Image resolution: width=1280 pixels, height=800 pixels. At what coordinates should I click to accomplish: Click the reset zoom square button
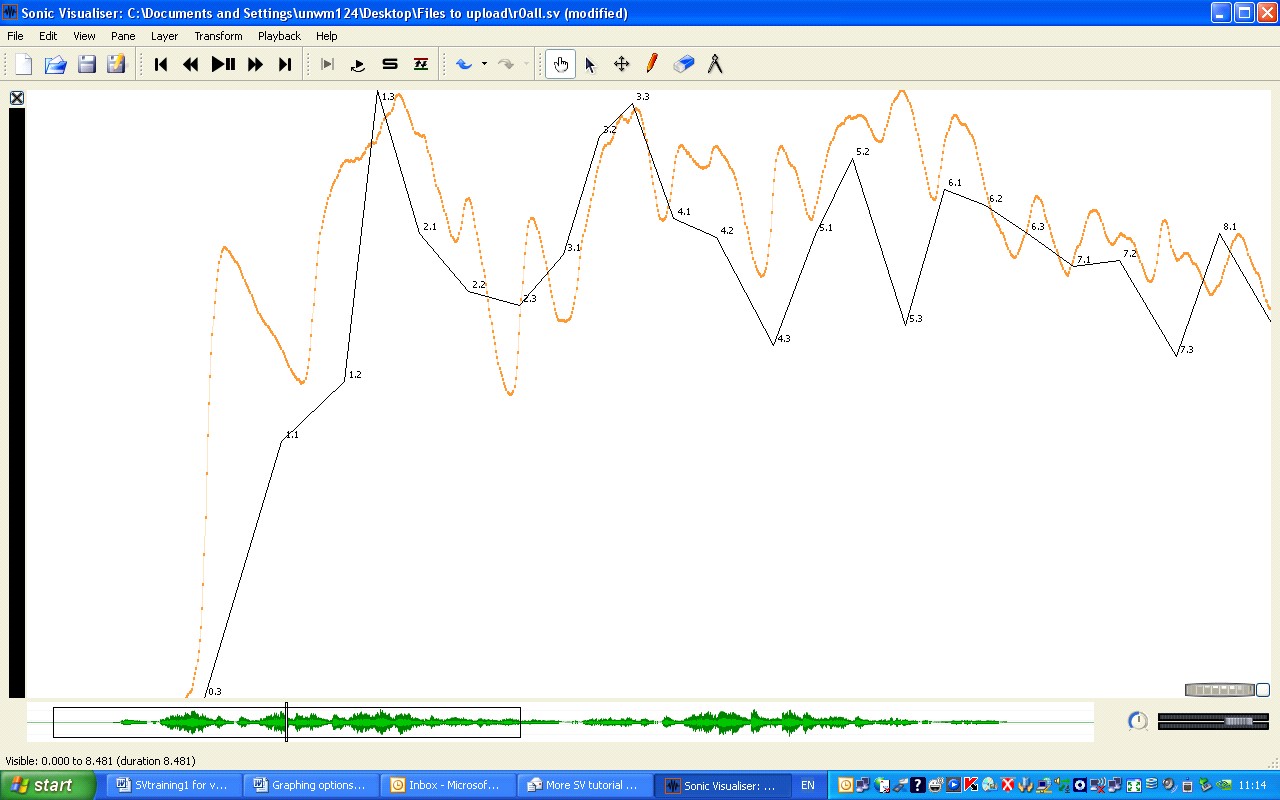pyautogui.click(x=1263, y=690)
